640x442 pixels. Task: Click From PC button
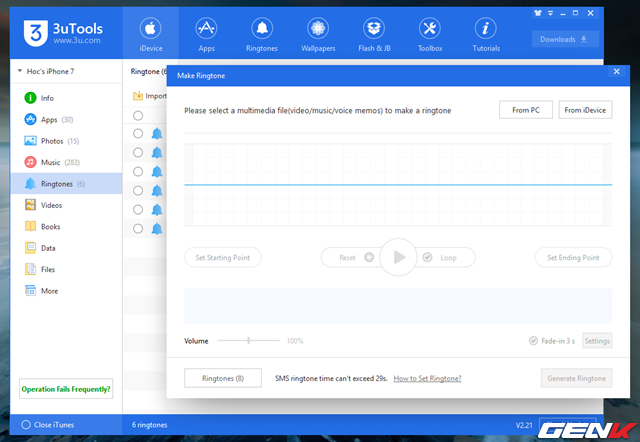tap(526, 110)
